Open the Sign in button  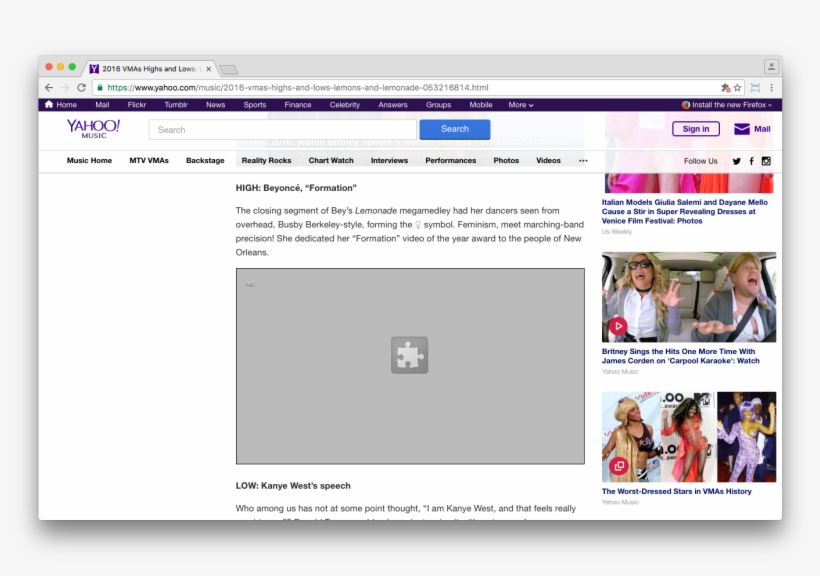pos(695,128)
